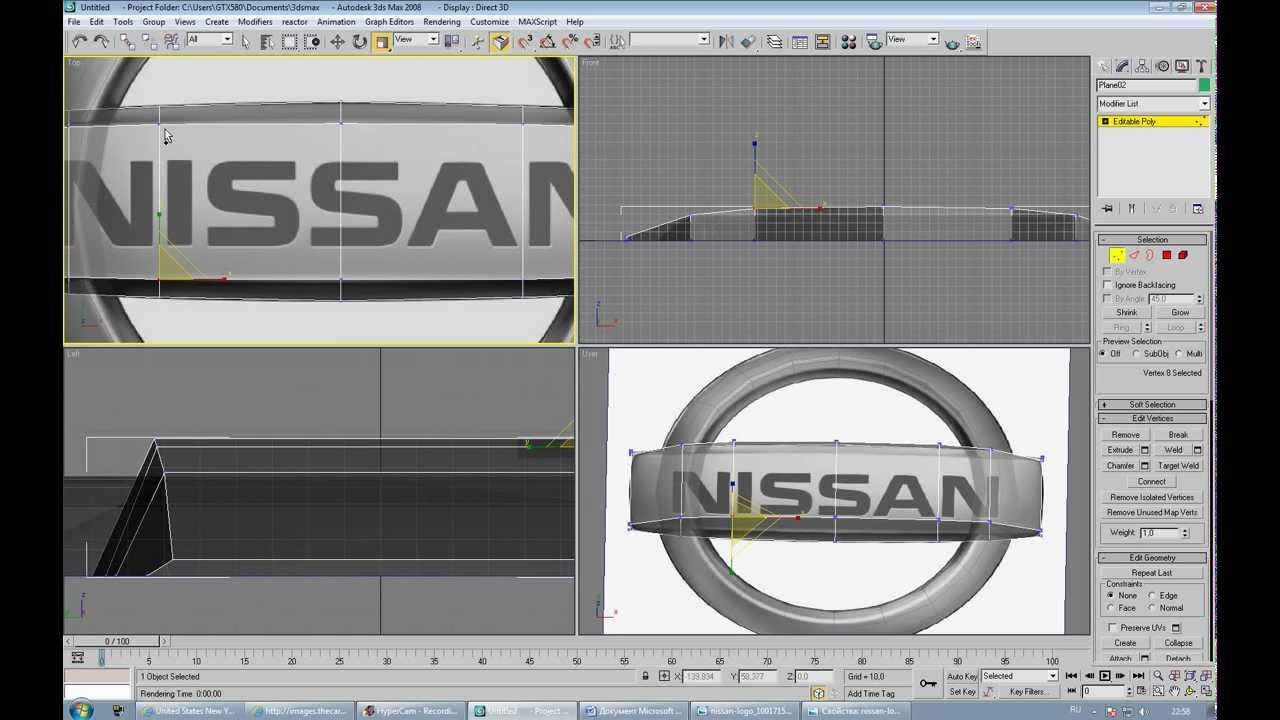Open the MAXScript menu

pyautogui.click(x=538, y=22)
